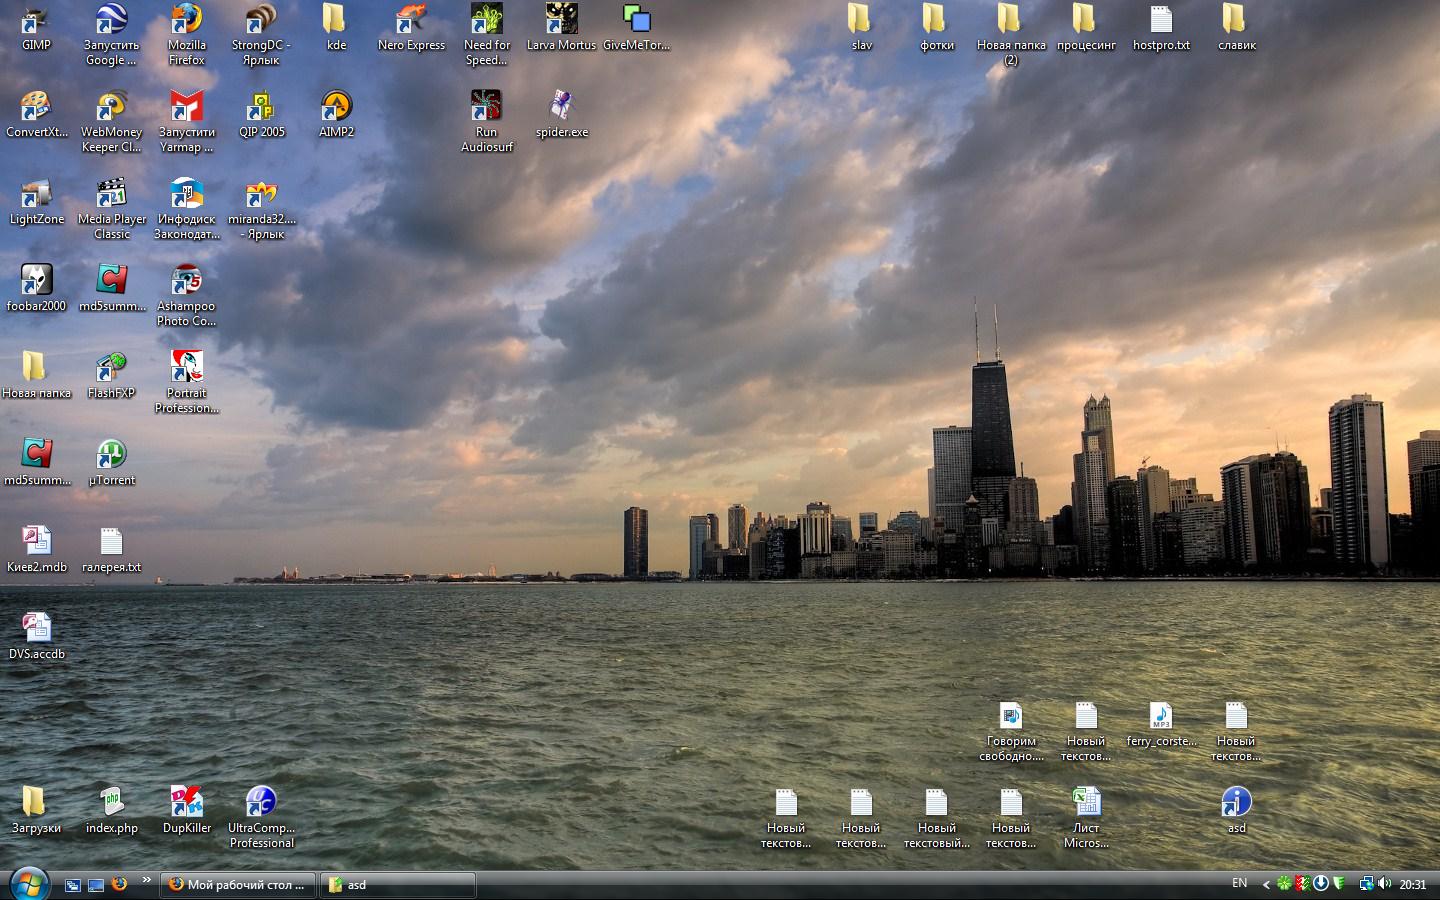The height and width of the screenshot is (900, 1440).
Task: Select the spider.exe file icon
Action: click(x=561, y=107)
